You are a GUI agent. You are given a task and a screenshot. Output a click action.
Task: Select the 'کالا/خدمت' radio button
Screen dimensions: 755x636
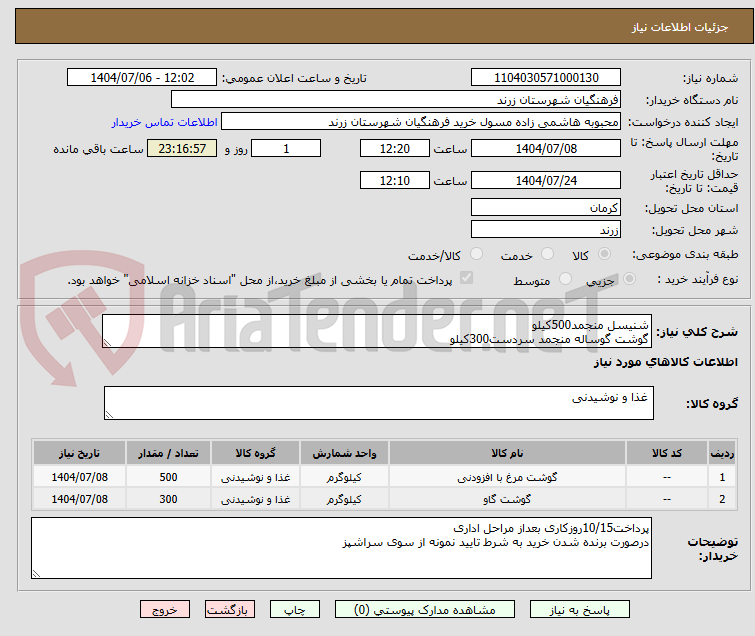tap(476, 254)
